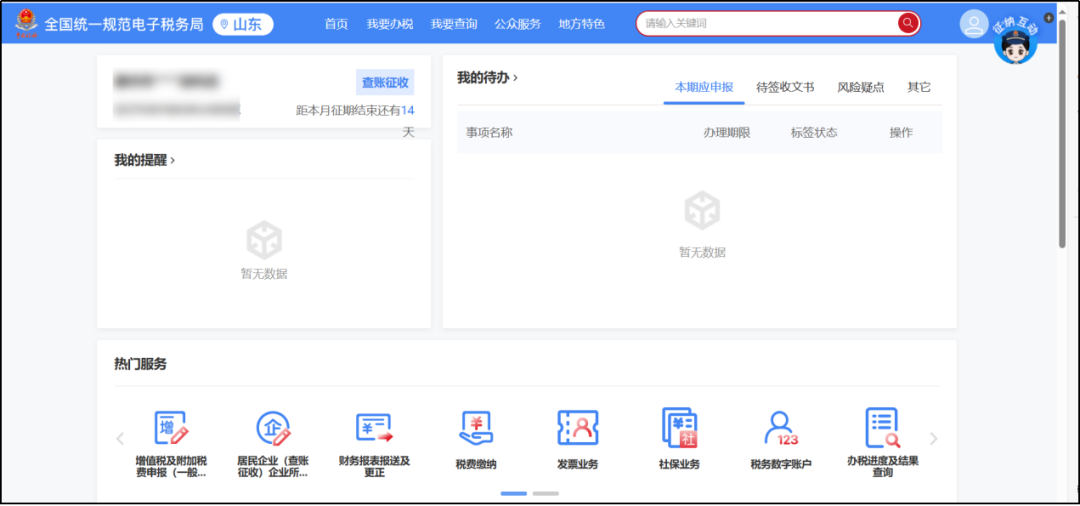Image resolution: width=1080 pixels, height=506 pixels.
Task: Switch to the 待签收文书 tab
Action: point(785,87)
